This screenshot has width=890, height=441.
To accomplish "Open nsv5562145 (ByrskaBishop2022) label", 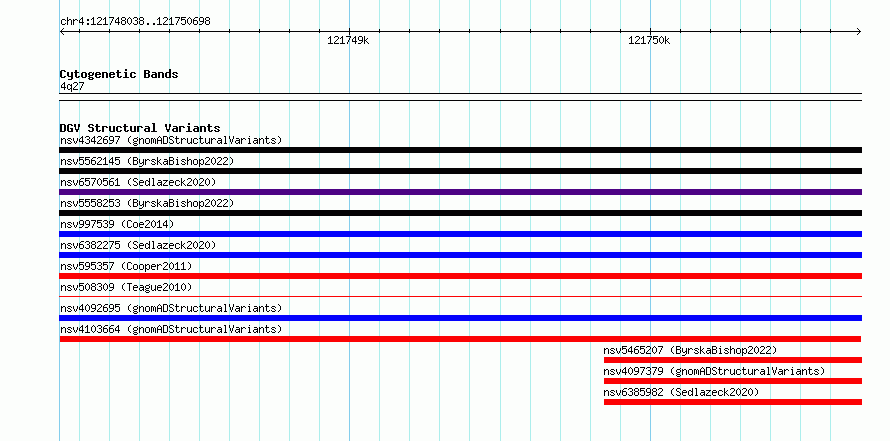I will (x=147, y=161).
